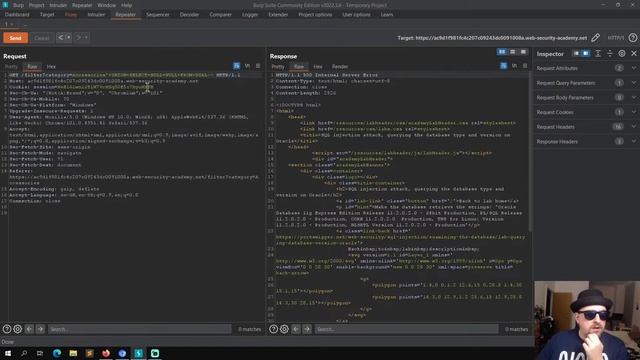
Task: Toggle Response message pretty-print button
Action: (x=504, y=66)
